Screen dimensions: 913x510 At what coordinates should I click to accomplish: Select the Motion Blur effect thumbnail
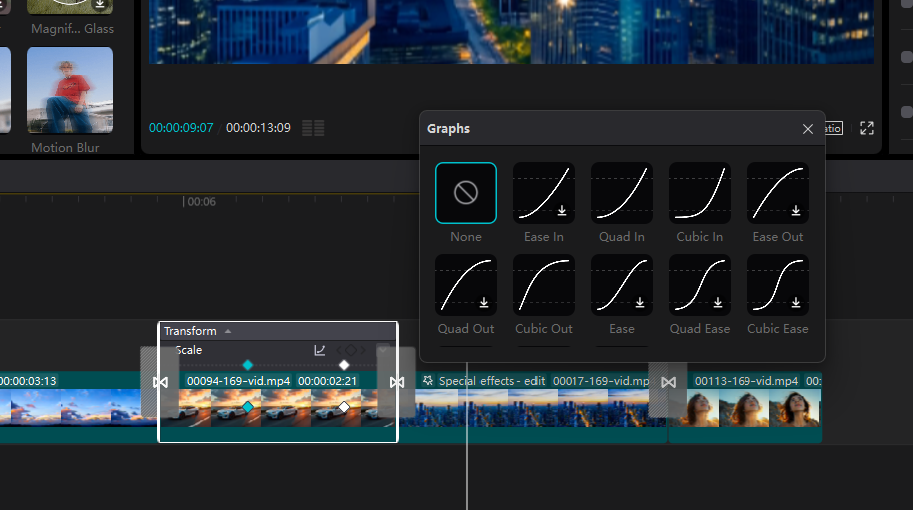point(69,91)
